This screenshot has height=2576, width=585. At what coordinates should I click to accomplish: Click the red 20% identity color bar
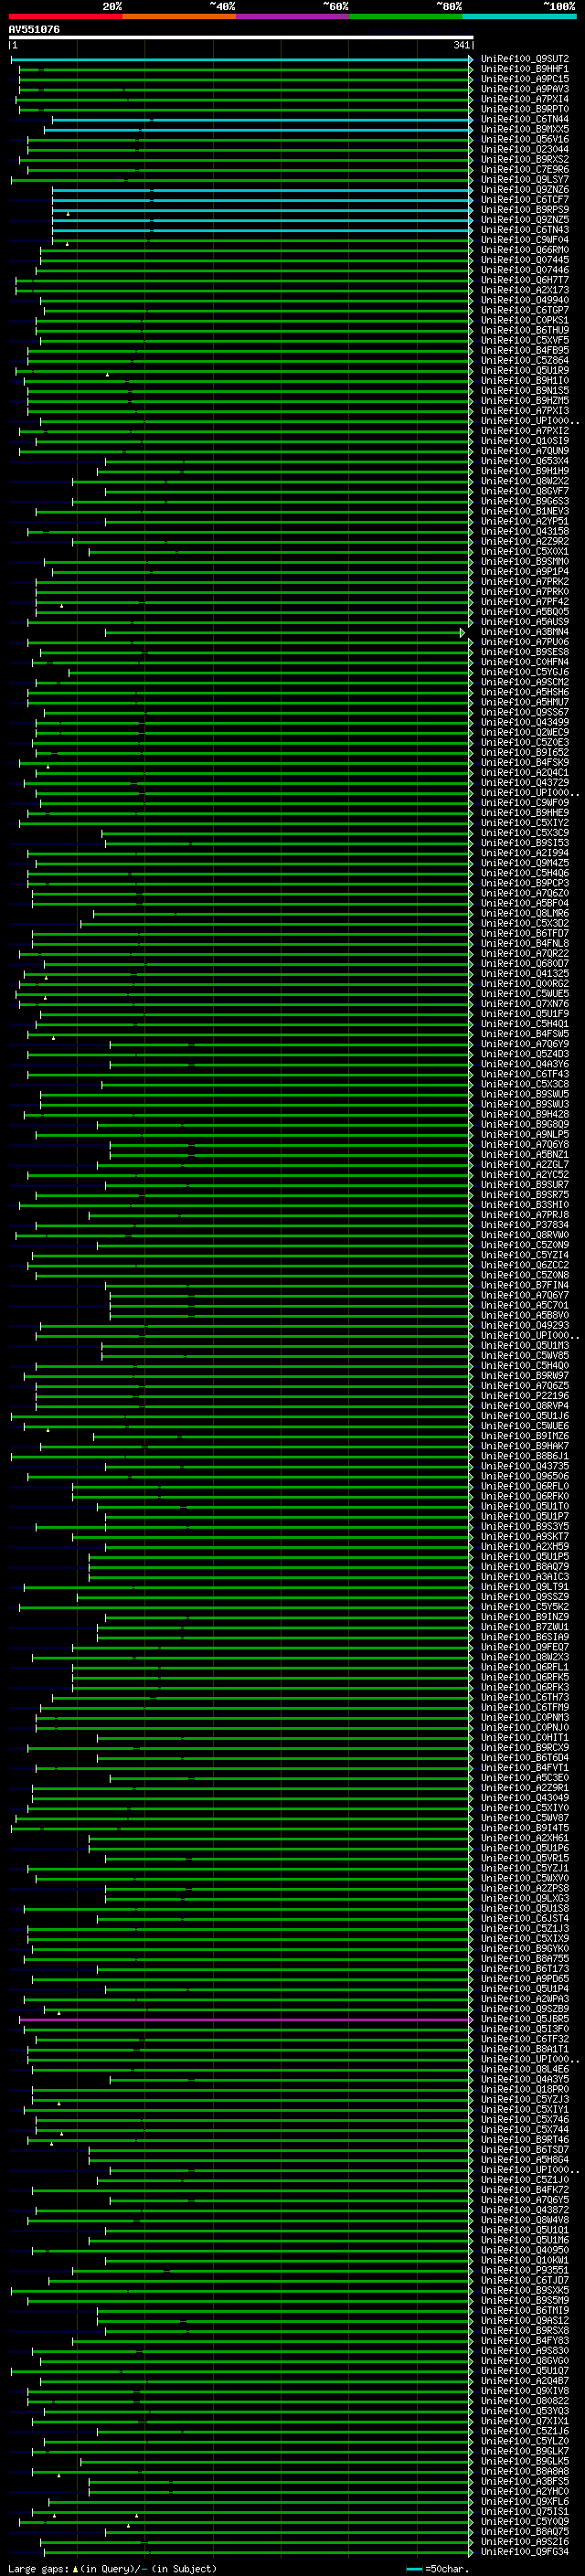point(66,16)
